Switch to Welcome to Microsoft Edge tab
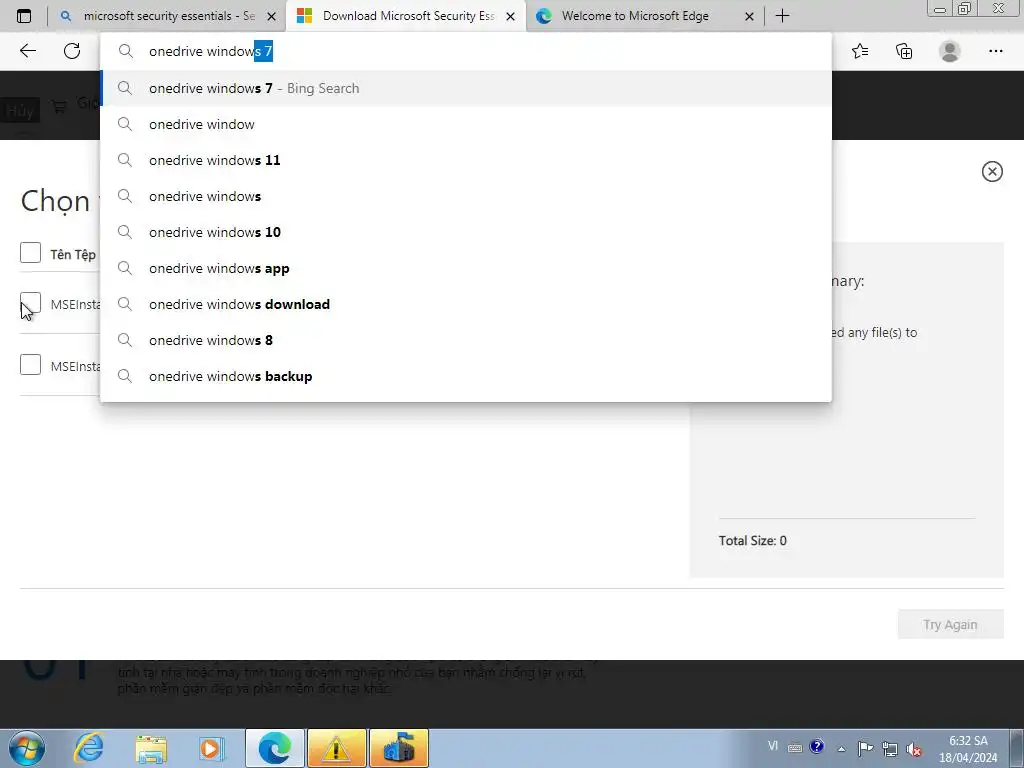This screenshot has height=768, width=1024. click(x=645, y=16)
